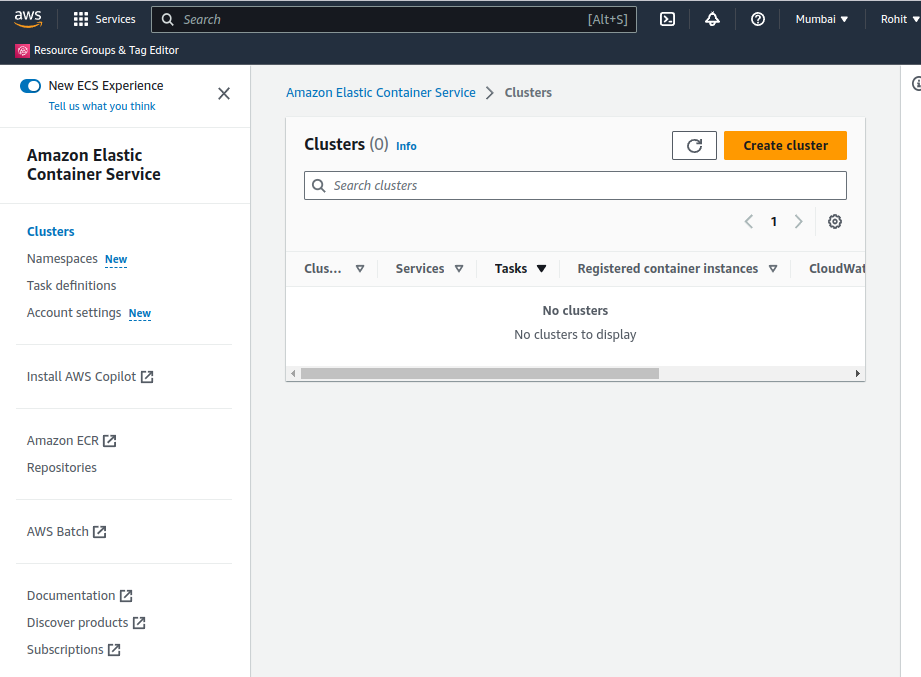Click the New badge beside Namespaces
The width and height of the screenshot is (921, 677).
pyautogui.click(x=116, y=259)
